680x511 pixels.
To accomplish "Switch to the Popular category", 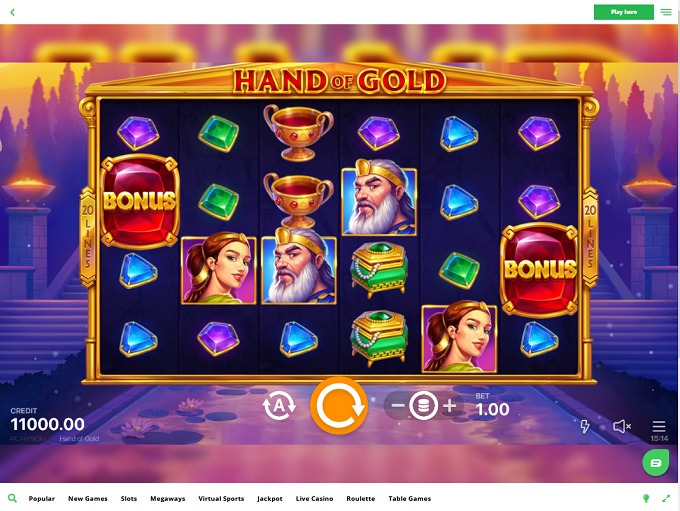I will pyautogui.click(x=42, y=499).
